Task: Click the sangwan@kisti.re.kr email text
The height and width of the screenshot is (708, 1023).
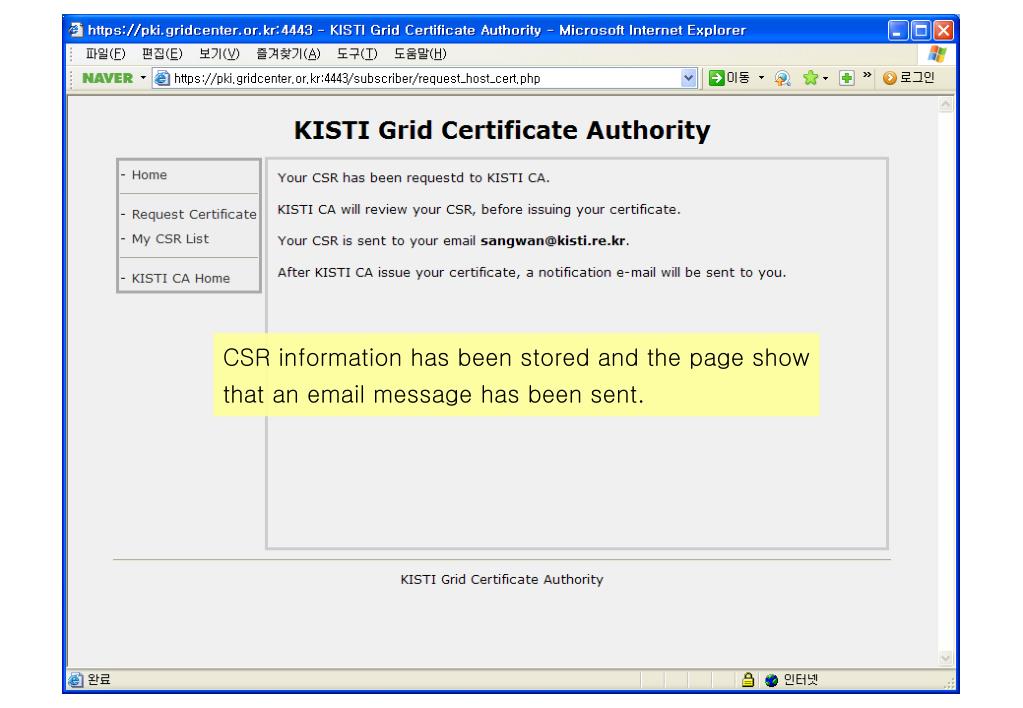Action: pos(553,241)
